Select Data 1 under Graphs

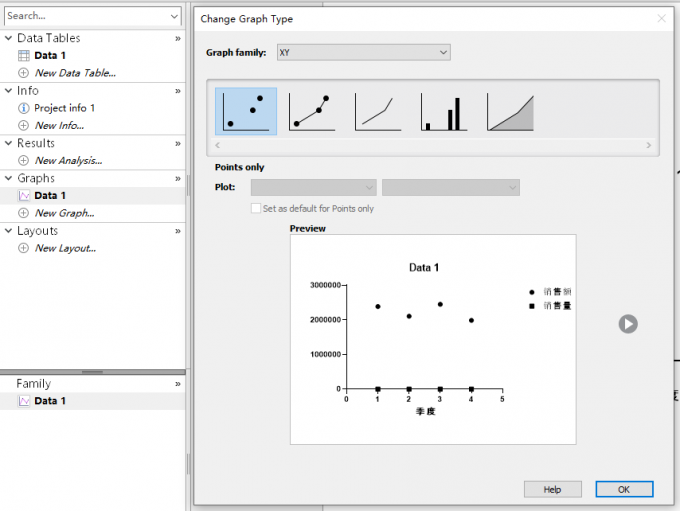pyautogui.click(x=50, y=196)
